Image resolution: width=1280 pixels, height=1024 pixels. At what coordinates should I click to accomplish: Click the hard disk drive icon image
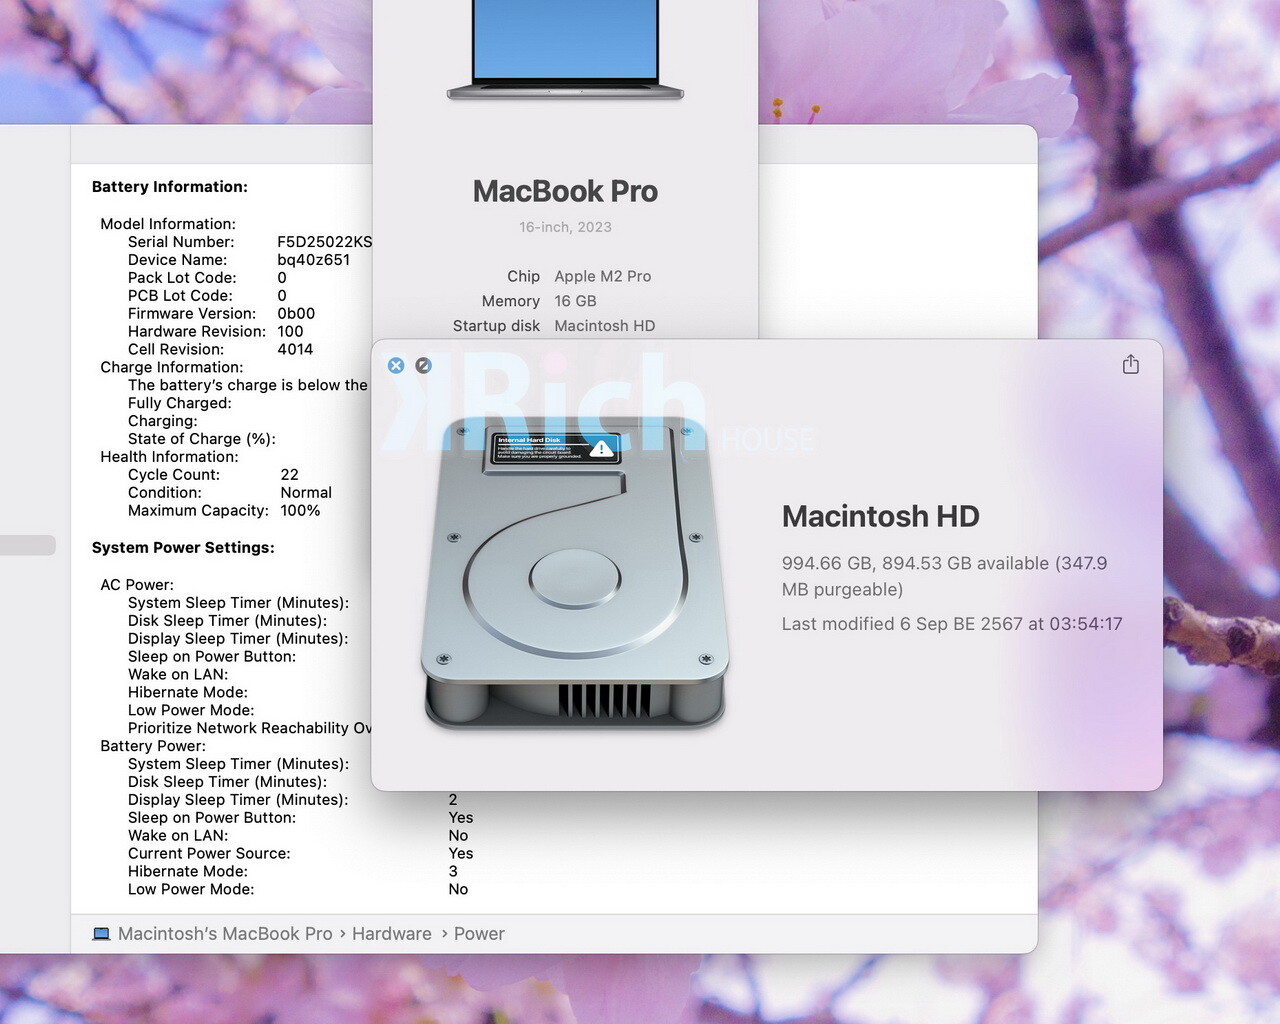coord(575,573)
